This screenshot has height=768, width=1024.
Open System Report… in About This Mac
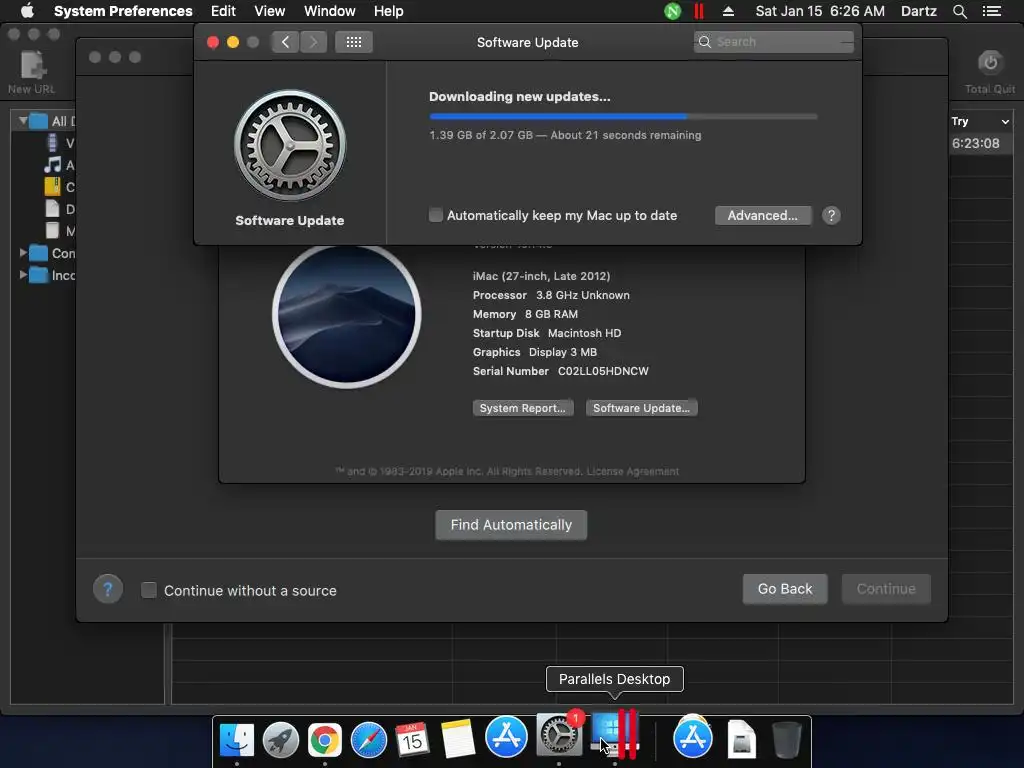pyautogui.click(x=522, y=408)
